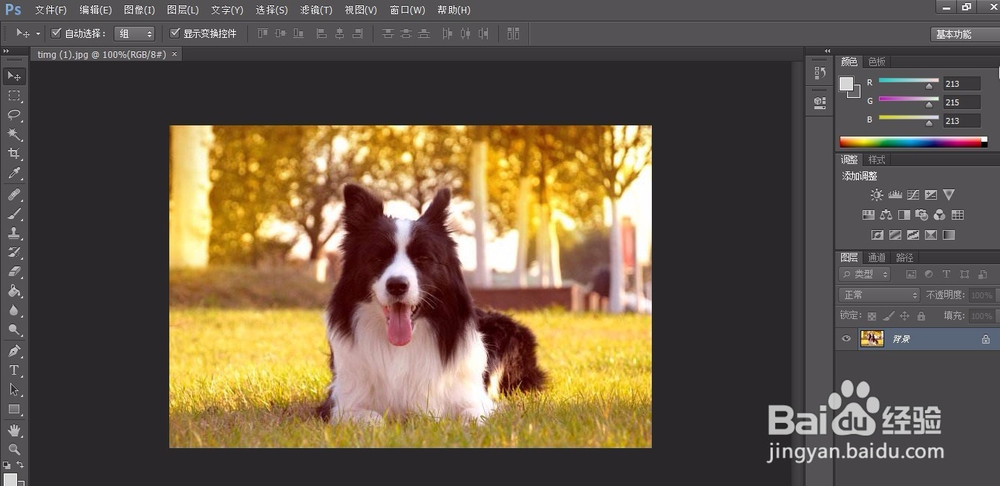Select the Rectangle shape tool
Image resolution: width=1000 pixels, height=486 pixels.
pos(14,409)
